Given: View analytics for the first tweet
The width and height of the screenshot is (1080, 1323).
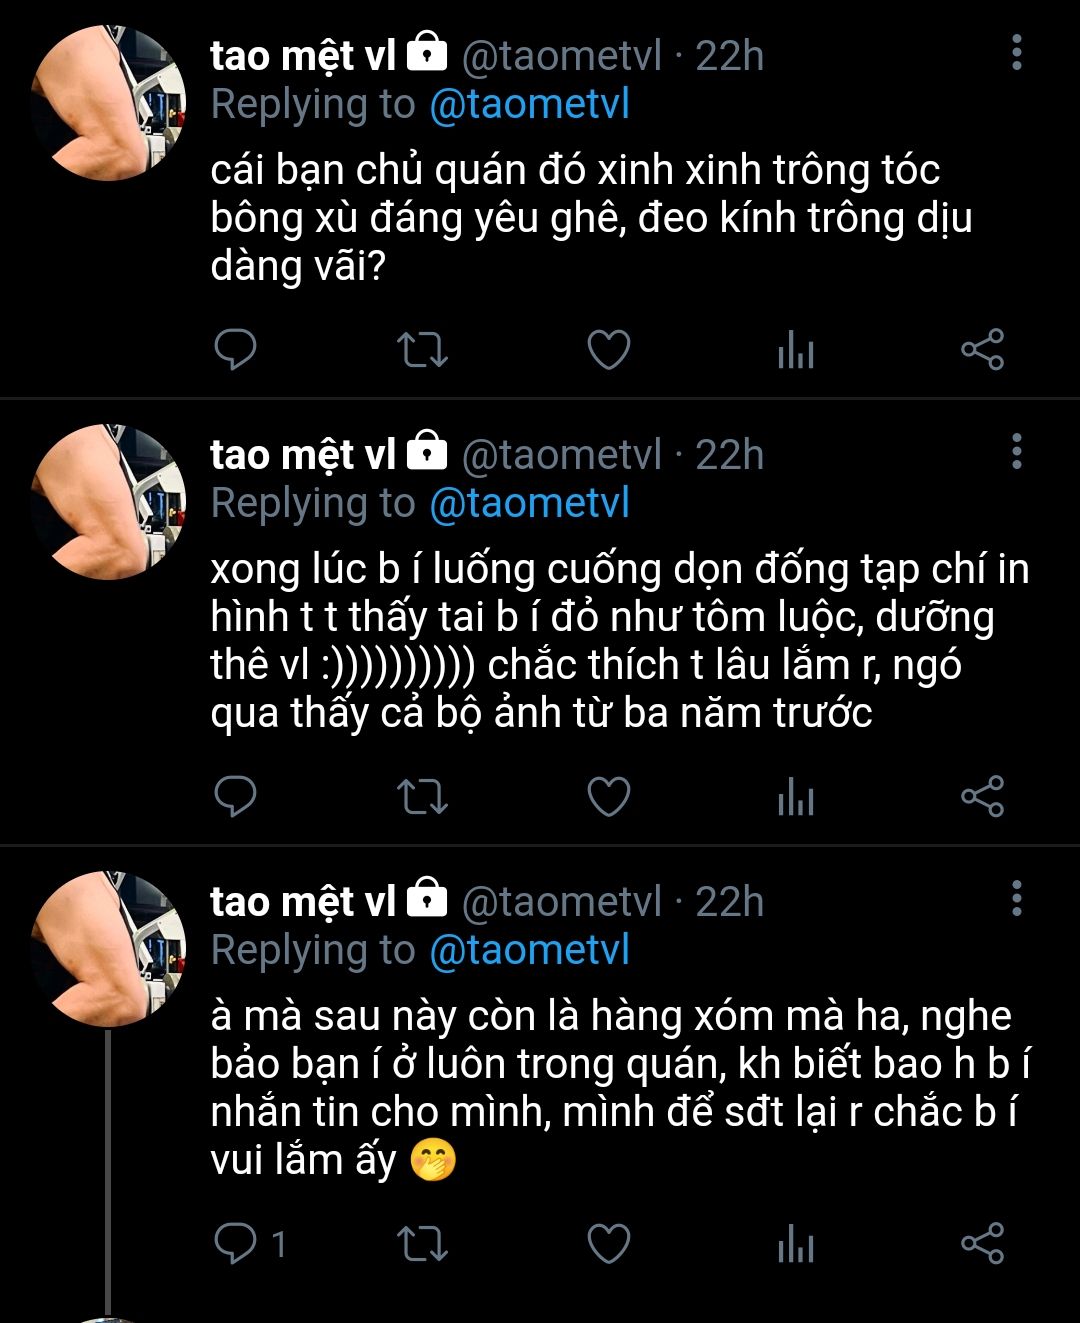Looking at the screenshot, I should (795, 351).
